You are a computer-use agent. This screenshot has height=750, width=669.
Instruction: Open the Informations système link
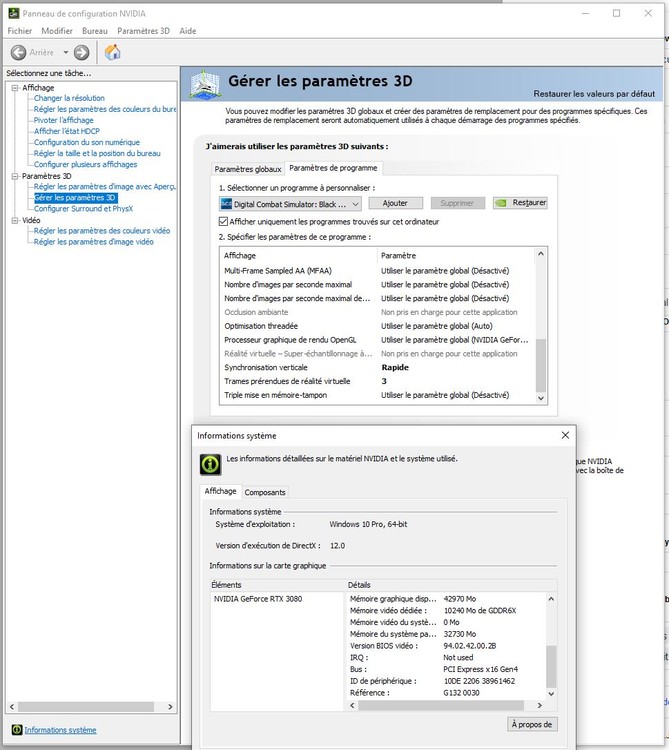coord(60,730)
